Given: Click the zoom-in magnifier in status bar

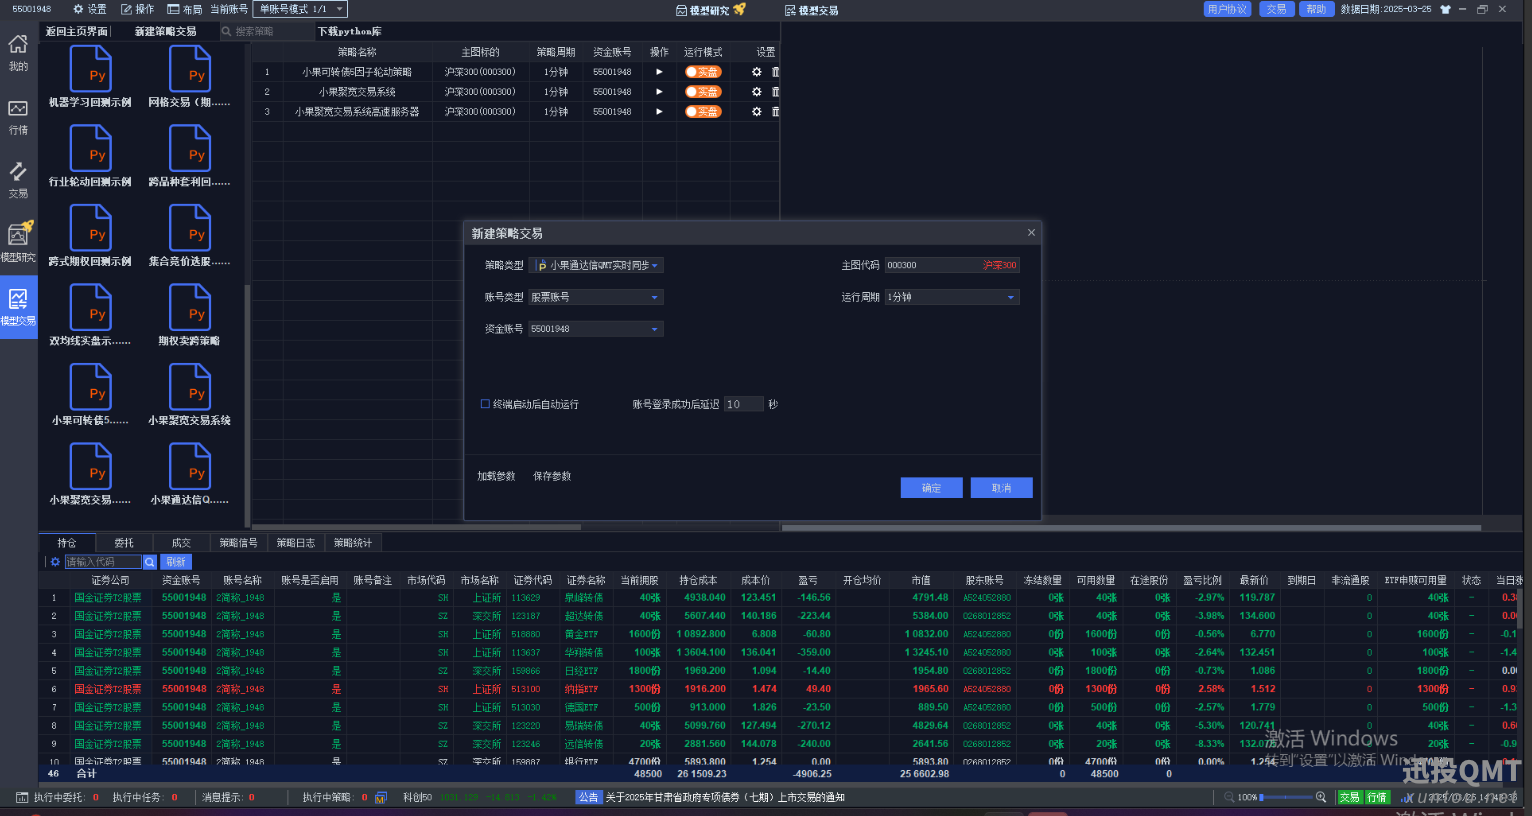Looking at the screenshot, I should (1321, 797).
